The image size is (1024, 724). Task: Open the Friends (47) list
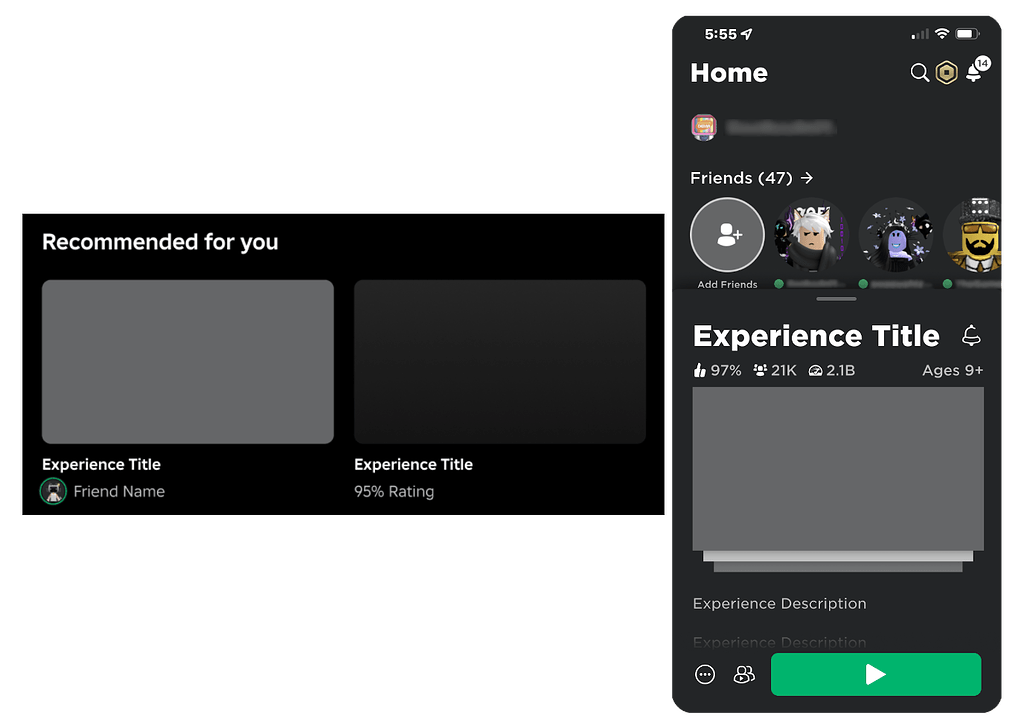[752, 178]
